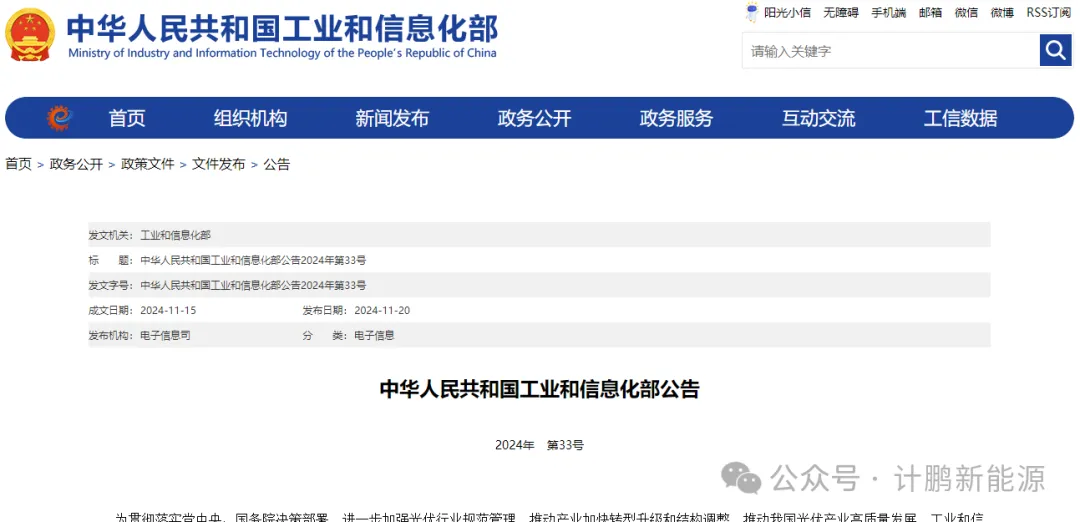Click the gear icon in the navigation bar
This screenshot has height=522, width=1080.
pyautogui.click(x=60, y=118)
